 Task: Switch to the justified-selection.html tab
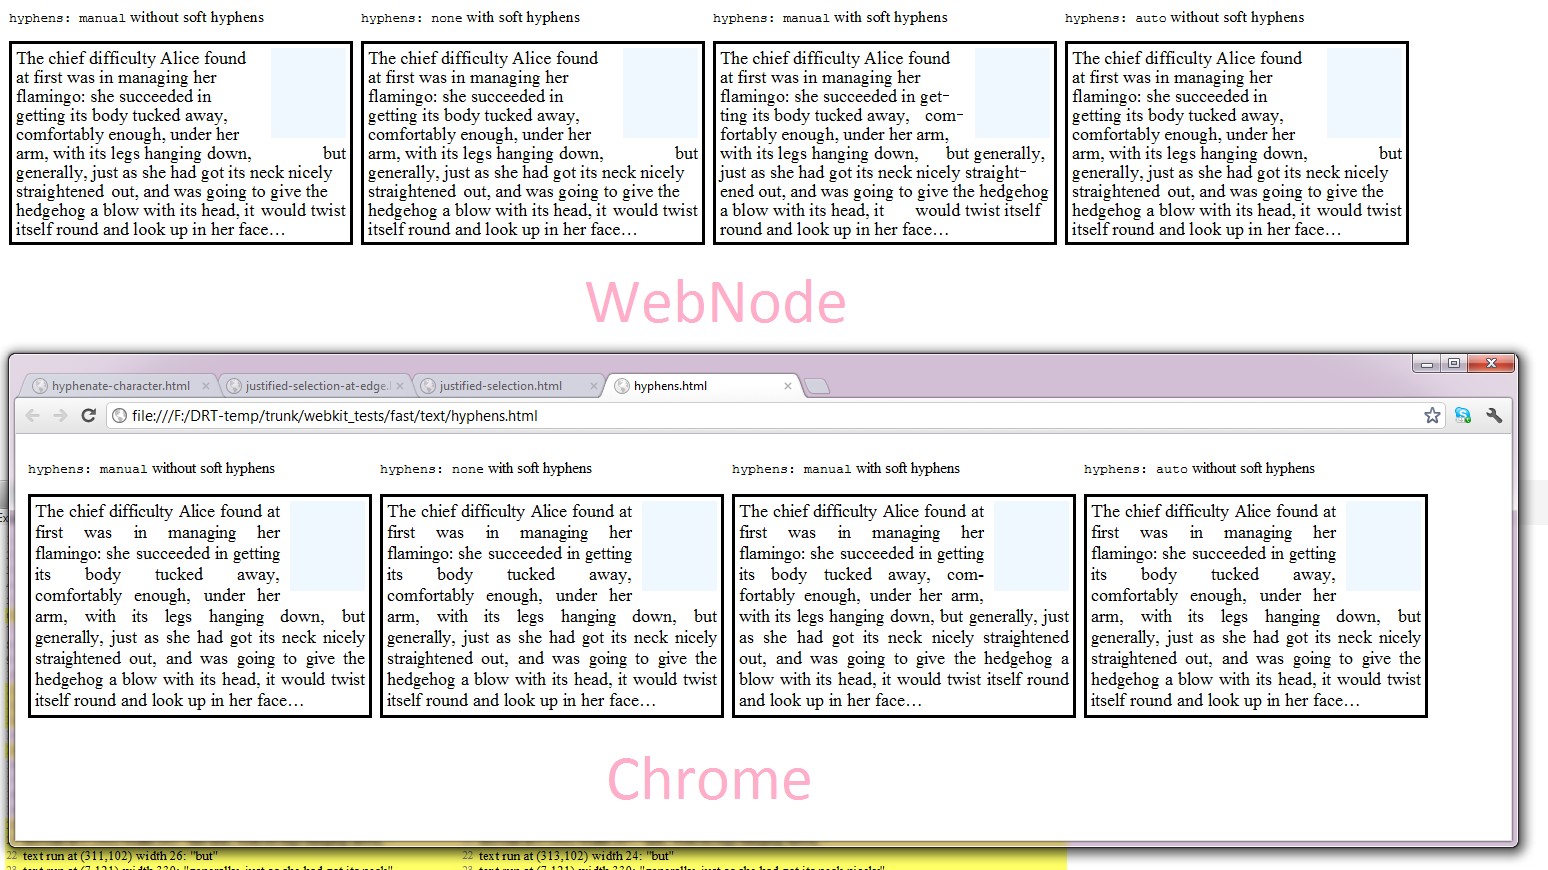click(500, 386)
